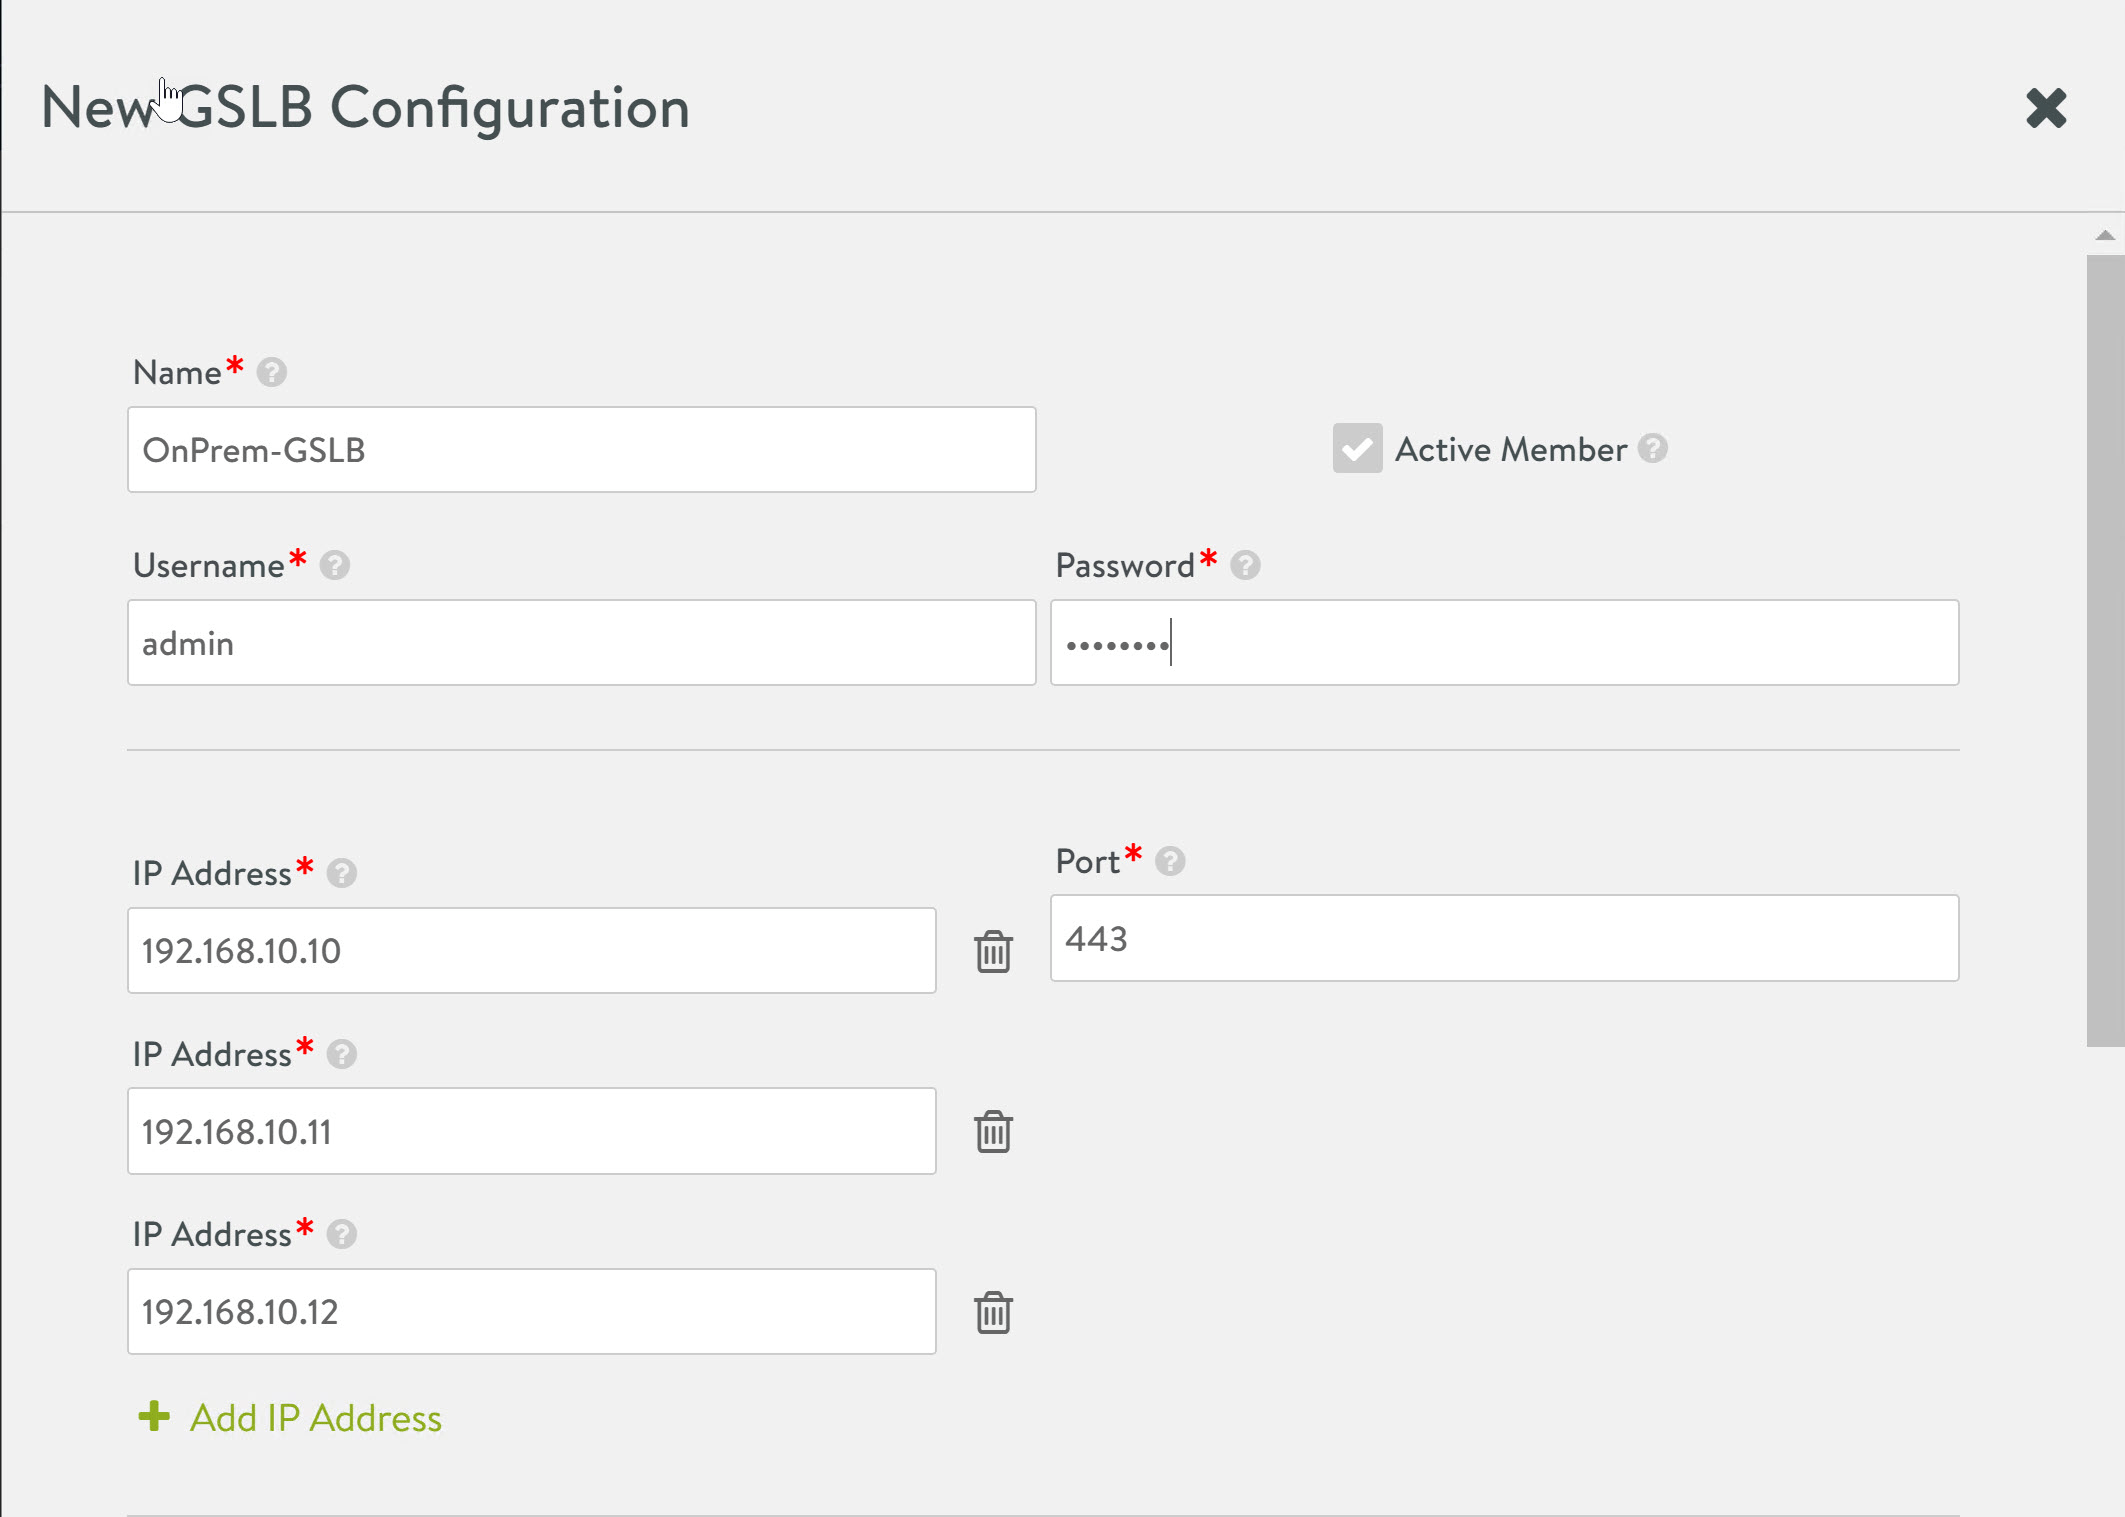
Task: Show help for the Username field
Action: pos(335,566)
